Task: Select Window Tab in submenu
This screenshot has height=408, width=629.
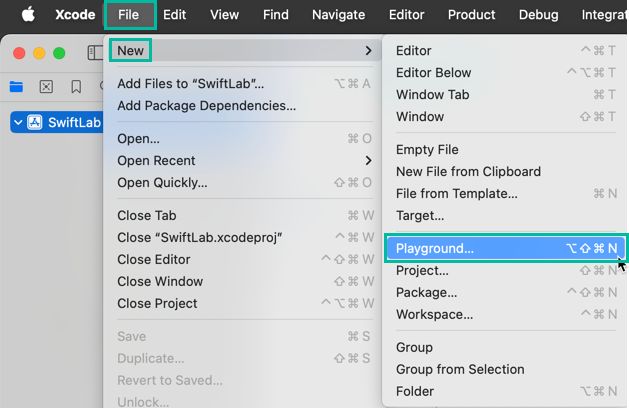Action: 505,95
